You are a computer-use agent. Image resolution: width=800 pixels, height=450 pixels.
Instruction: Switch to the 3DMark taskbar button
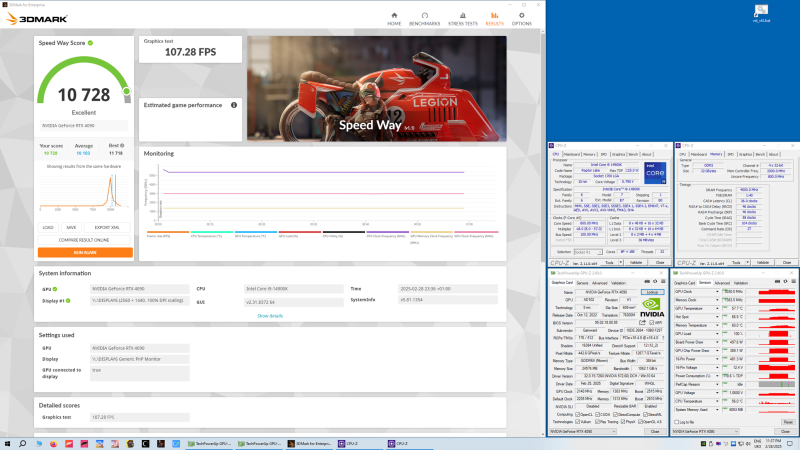point(309,444)
